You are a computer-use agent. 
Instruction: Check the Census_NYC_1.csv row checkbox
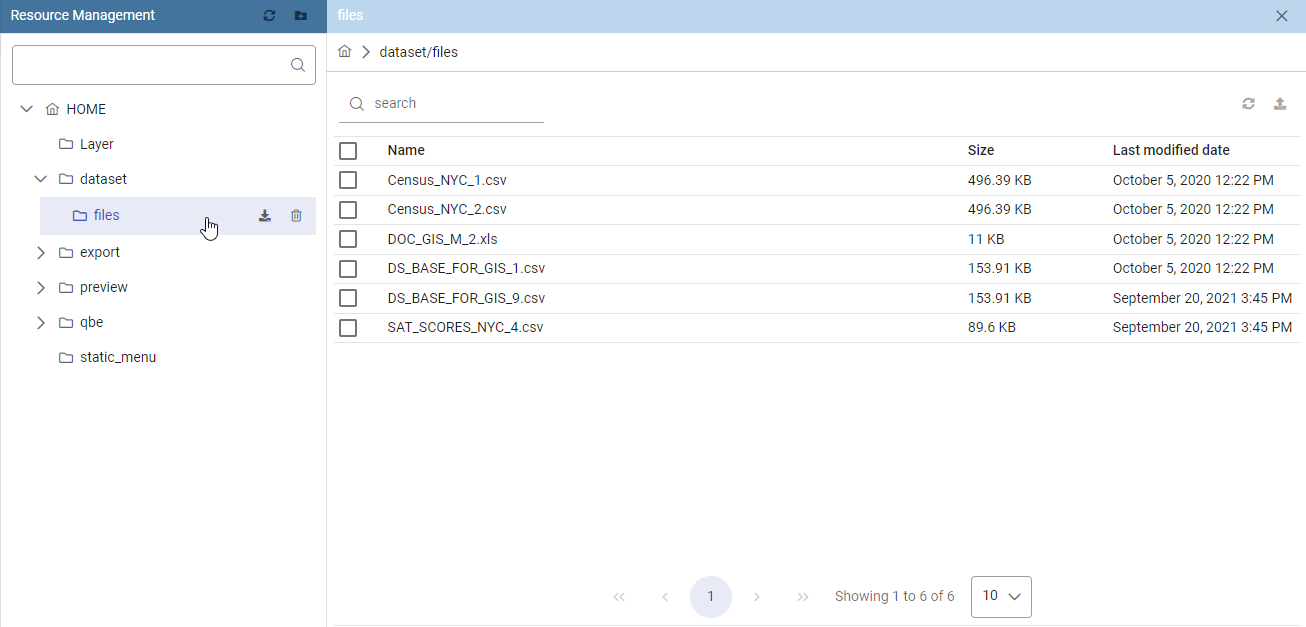[348, 180]
